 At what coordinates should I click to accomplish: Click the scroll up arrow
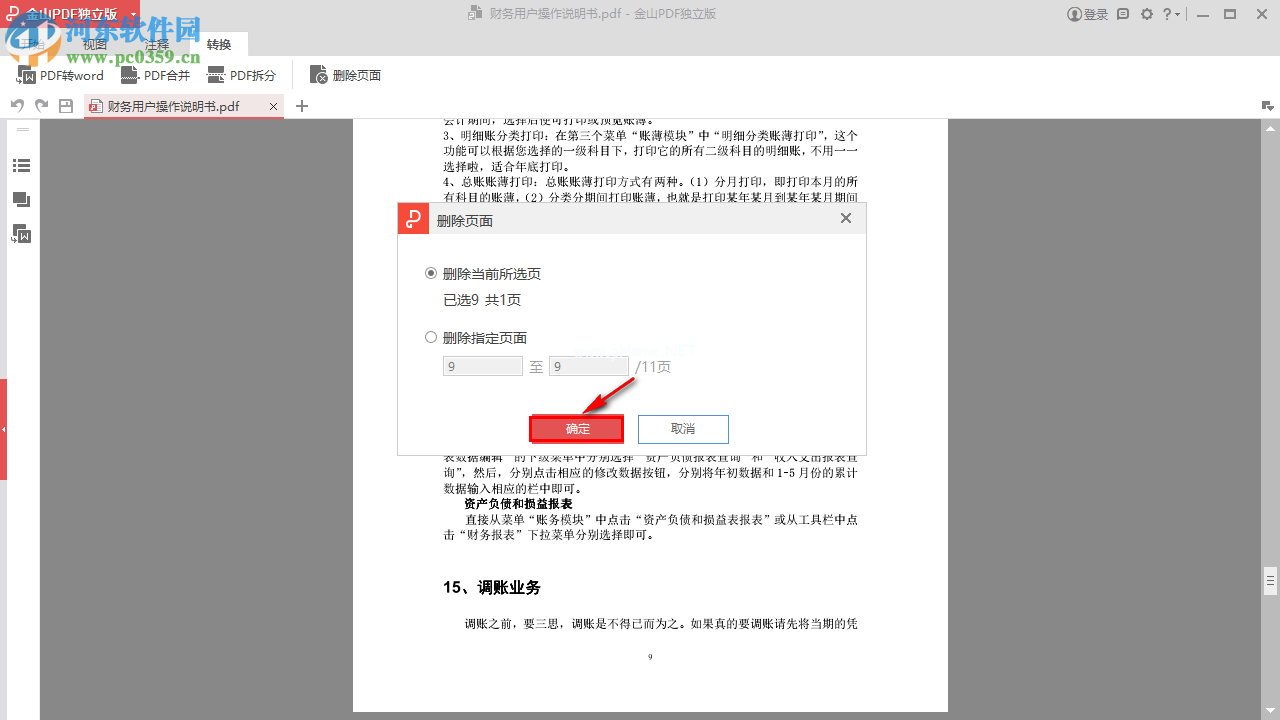tap(1271, 128)
